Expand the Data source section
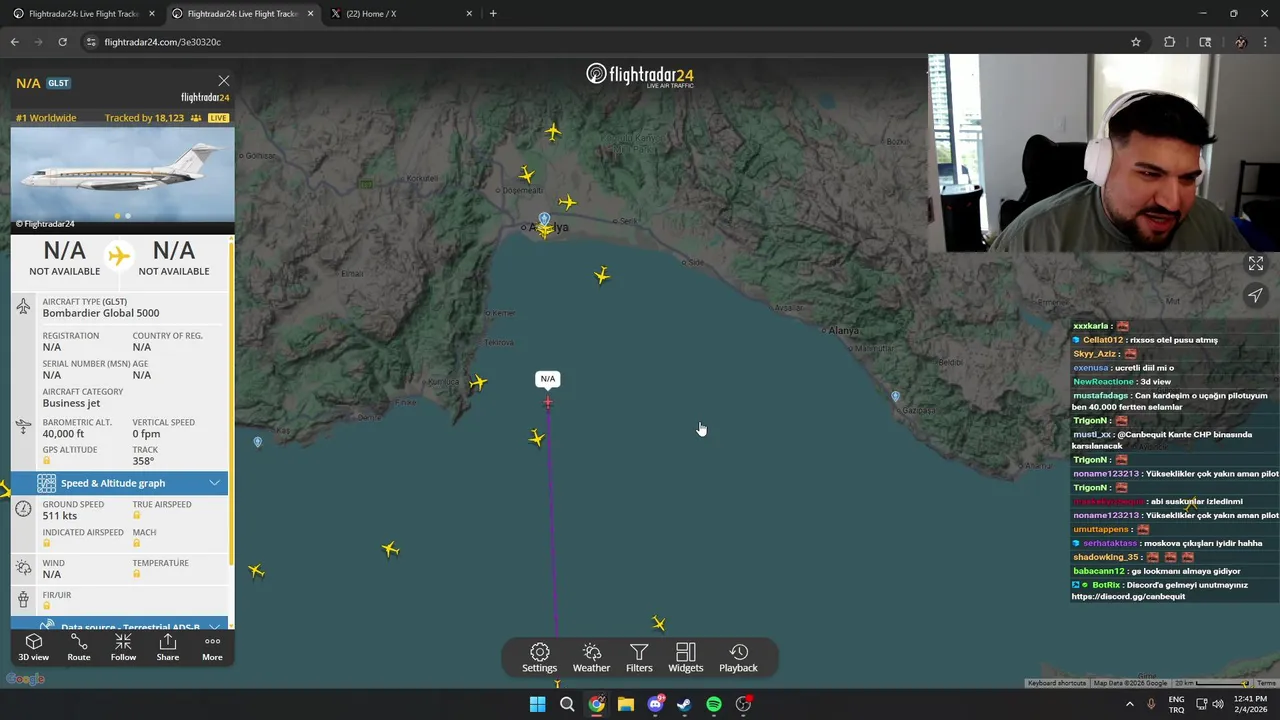The width and height of the screenshot is (1280, 720). click(119, 626)
